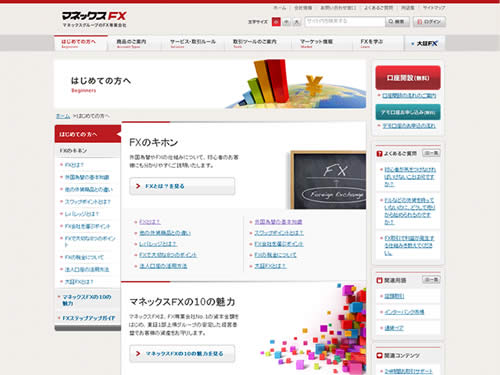Open the 用語集 top link

pos(408,8)
